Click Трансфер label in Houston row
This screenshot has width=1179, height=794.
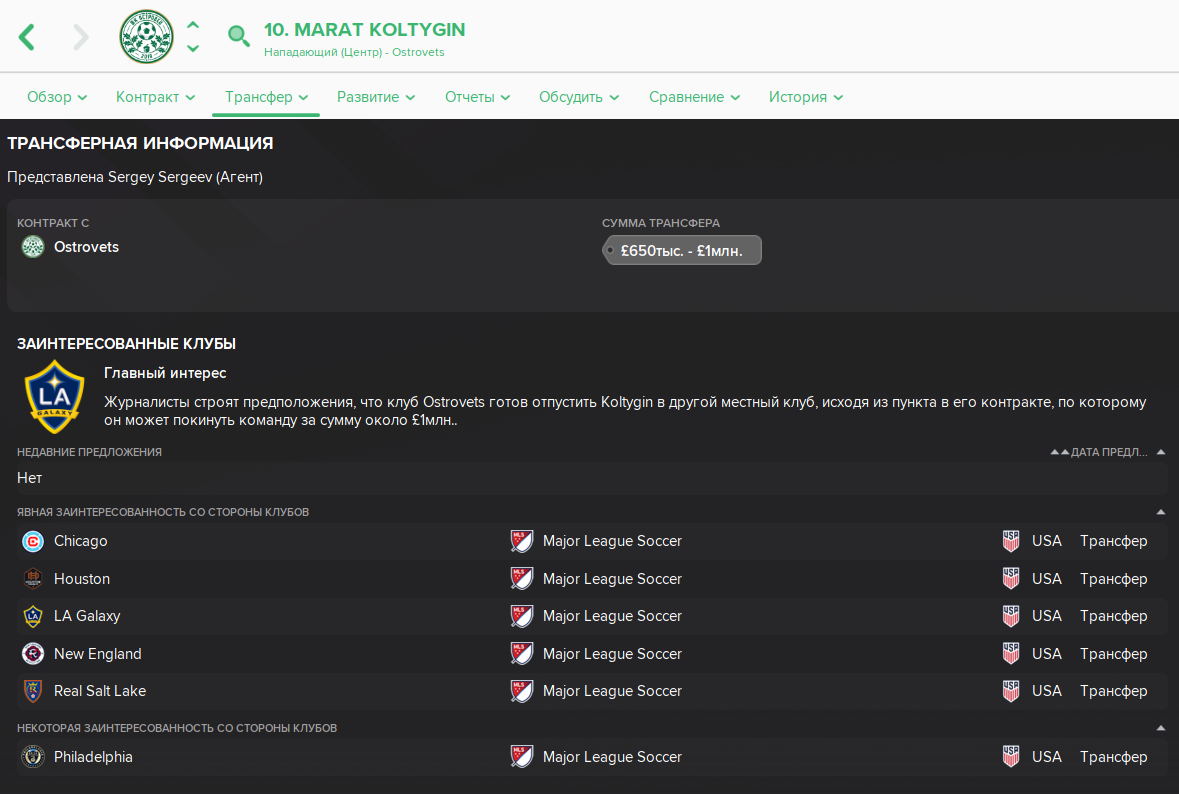point(1114,579)
